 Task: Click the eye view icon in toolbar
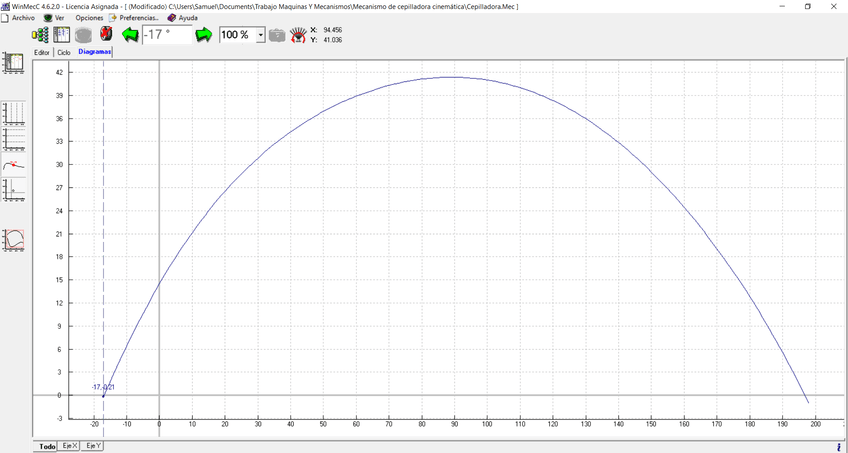pos(298,35)
